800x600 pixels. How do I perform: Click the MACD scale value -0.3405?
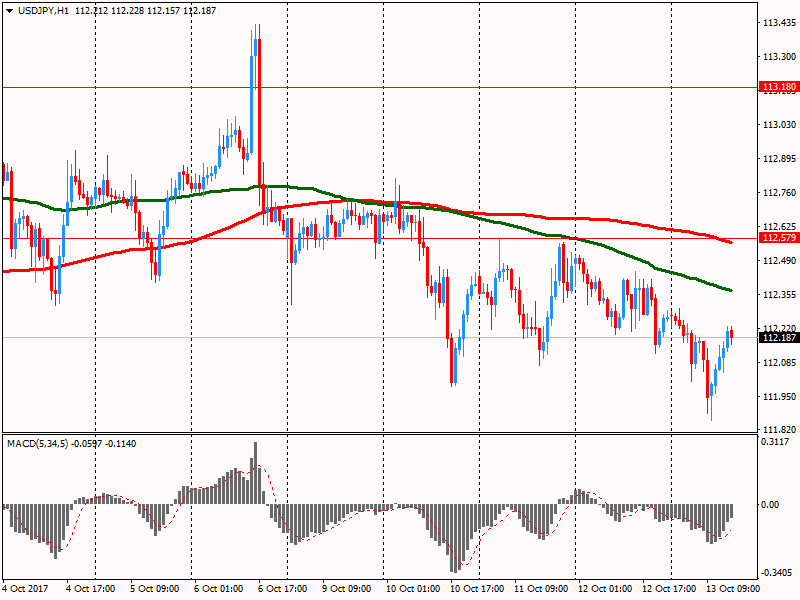point(777,573)
